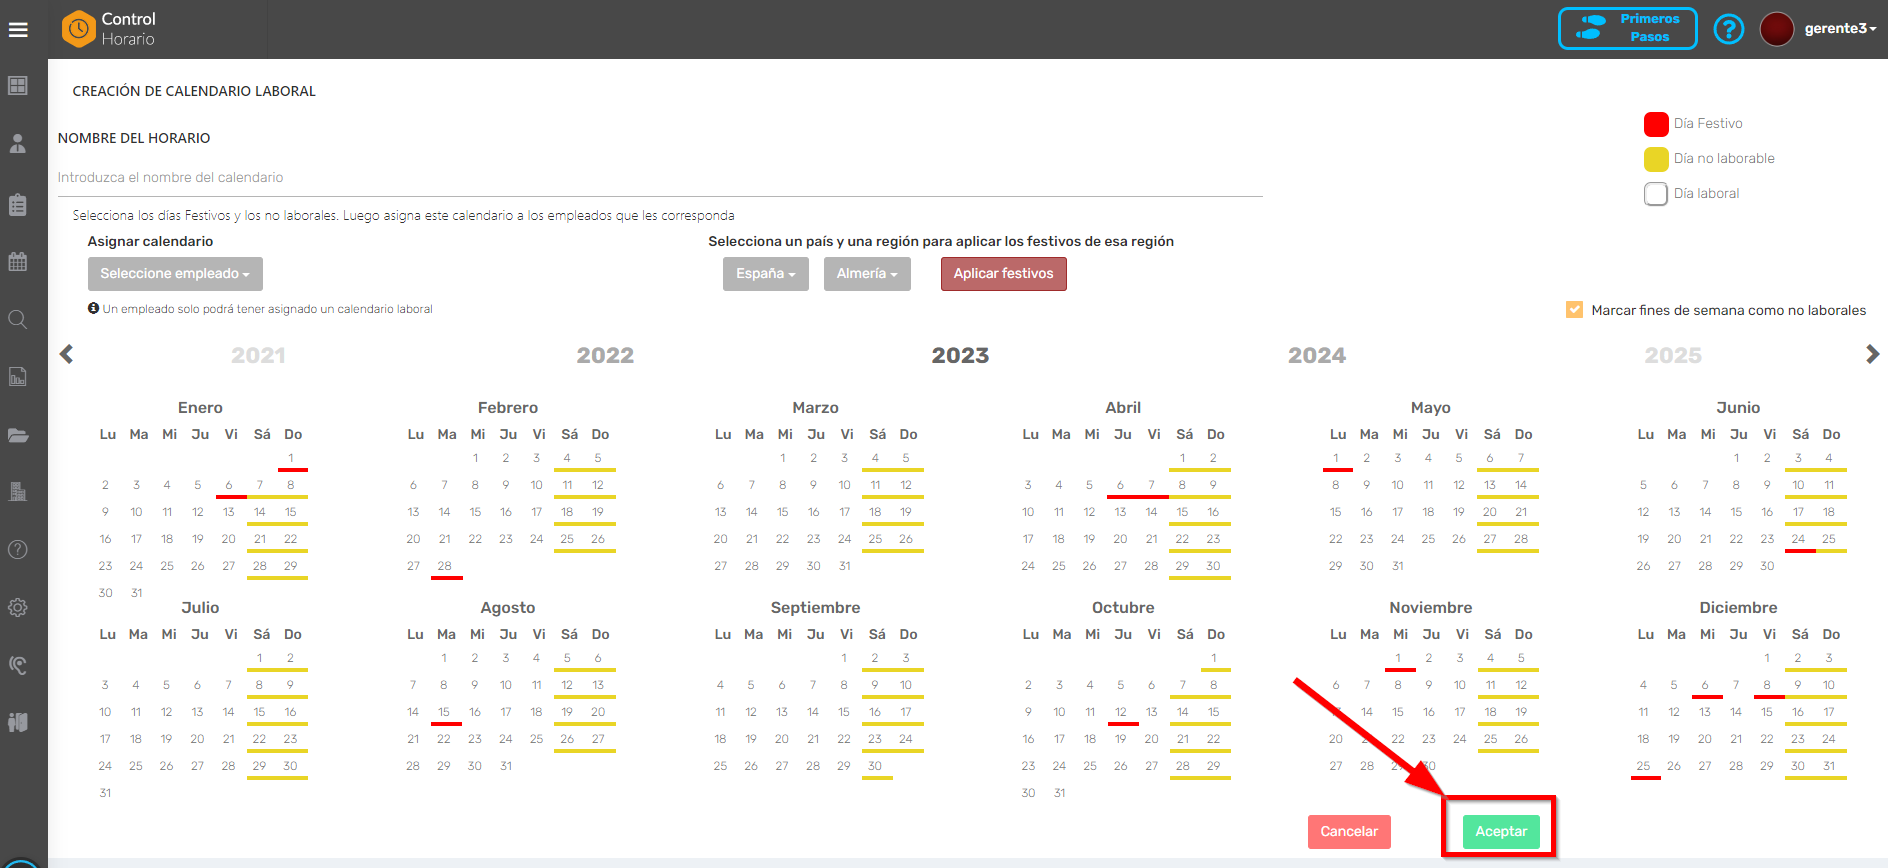The image size is (1888, 868).
Task: Click day 15 in Agosto
Action: (444, 712)
